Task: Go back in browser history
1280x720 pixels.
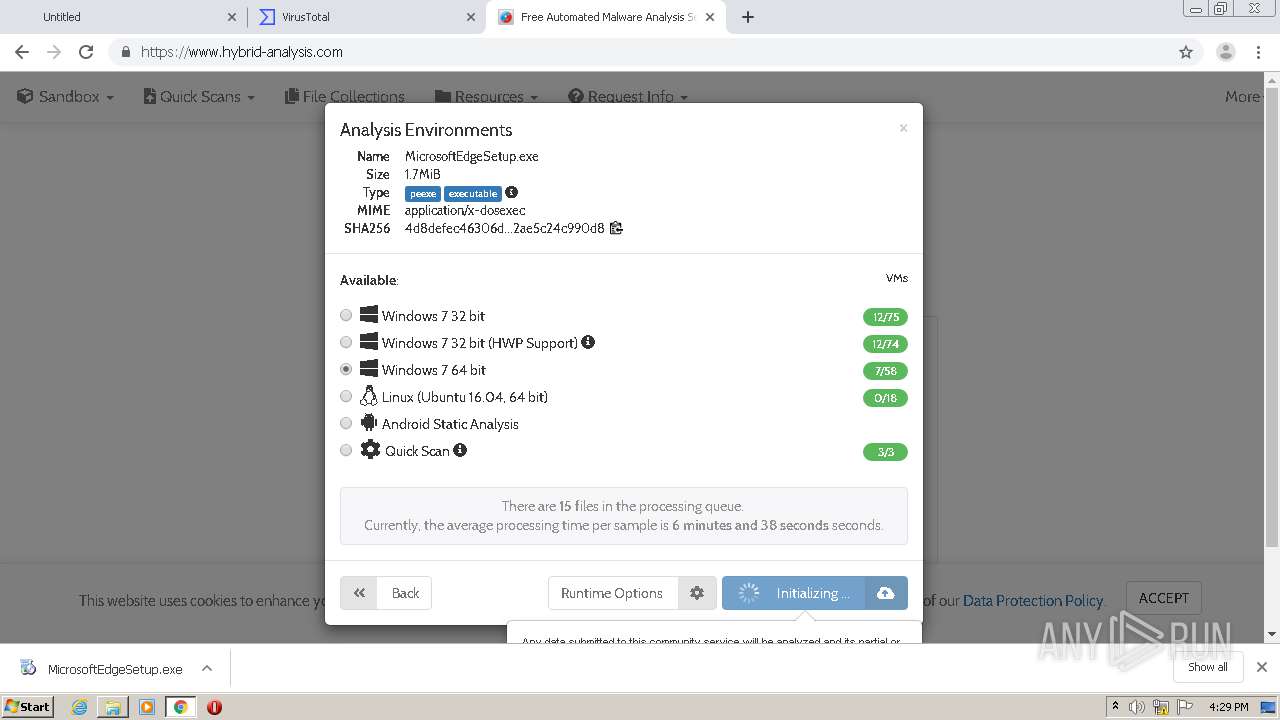Action: tap(22, 52)
